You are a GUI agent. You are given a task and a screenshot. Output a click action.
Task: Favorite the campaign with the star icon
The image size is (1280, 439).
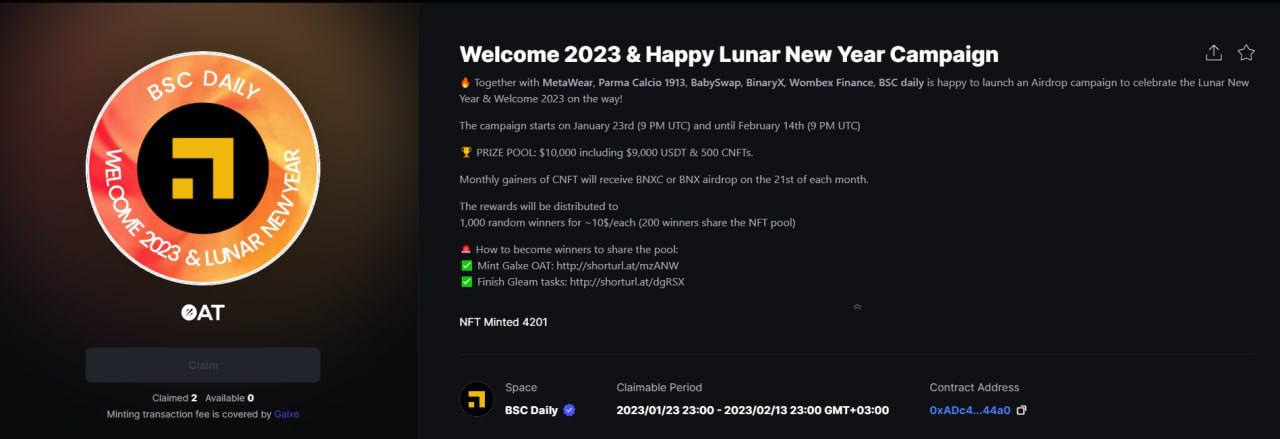[x=1246, y=53]
